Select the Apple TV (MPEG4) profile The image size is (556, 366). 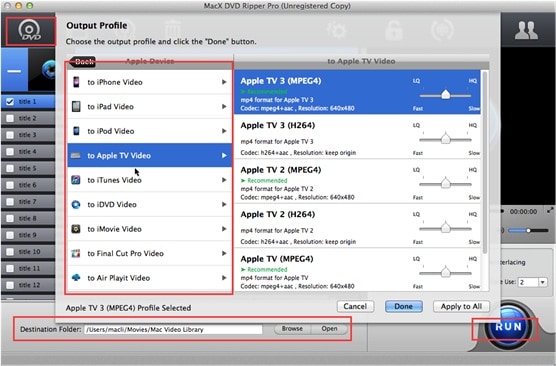(357, 270)
